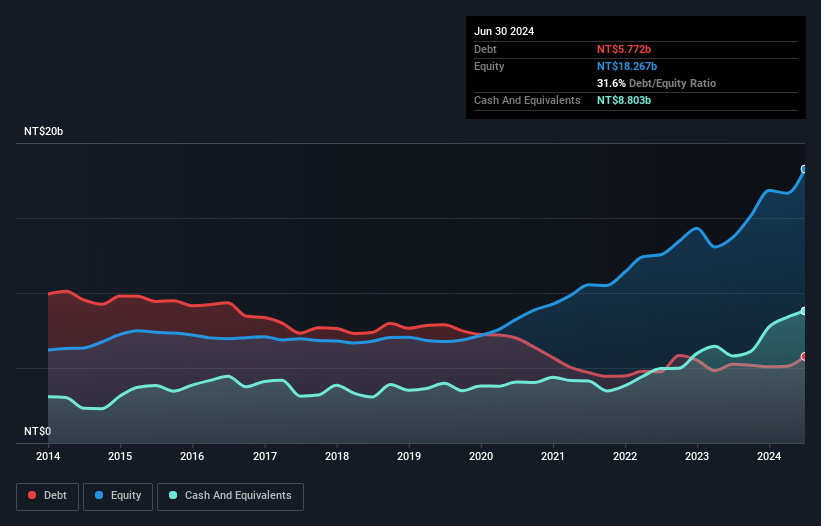The width and height of the screenshot is (821, 526).
Task: Click the 2021 axis label
Action: pyautogui.click(x=553, y=456)
